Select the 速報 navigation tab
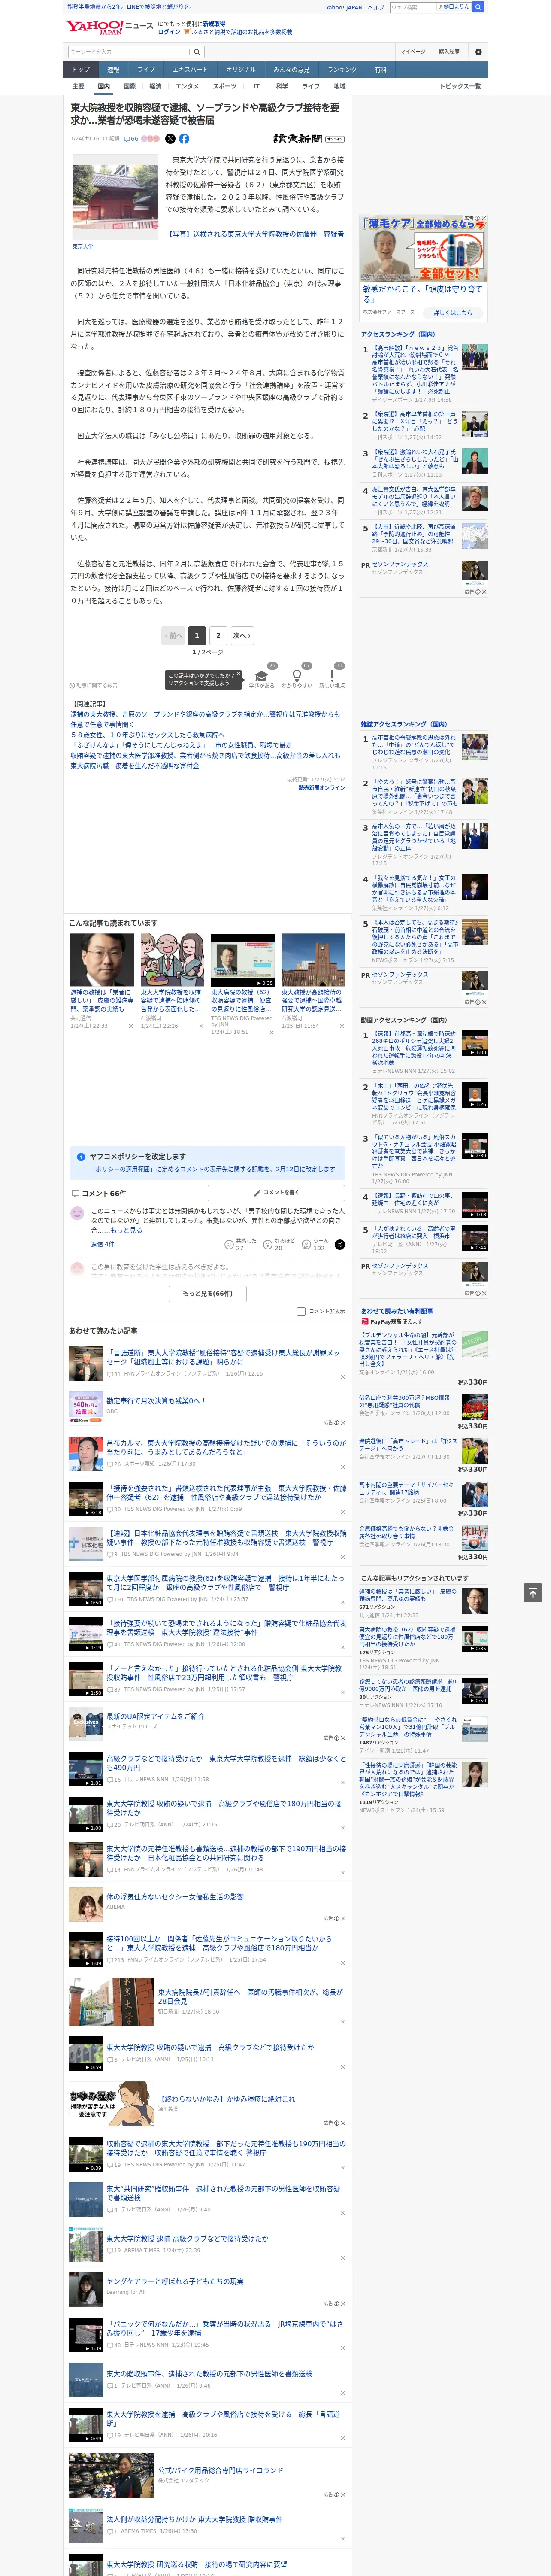 [x=113, y=70]
